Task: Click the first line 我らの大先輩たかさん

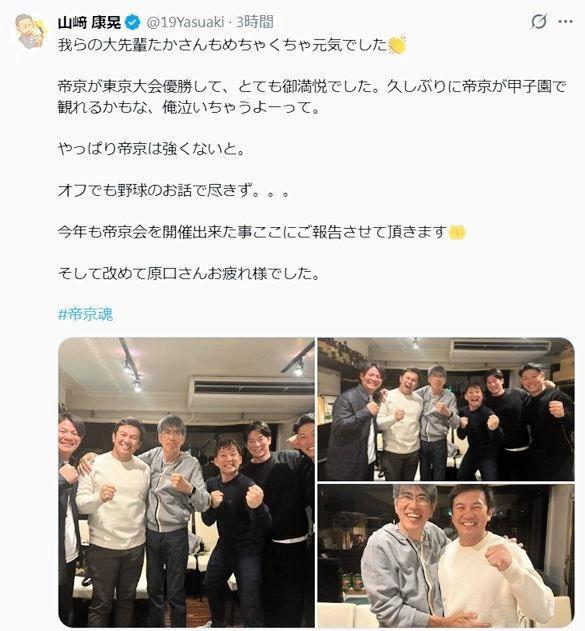Action: tap(222, 45)
